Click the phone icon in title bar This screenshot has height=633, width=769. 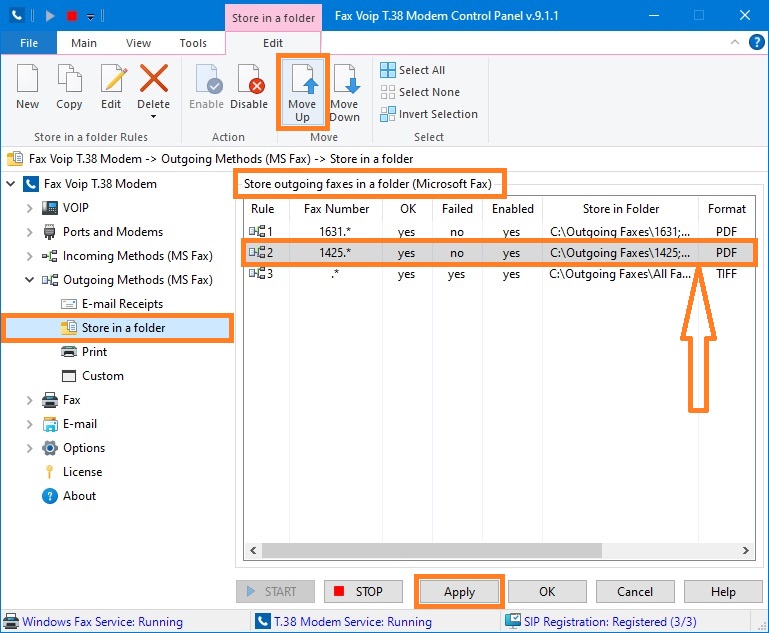coord(17,16)
